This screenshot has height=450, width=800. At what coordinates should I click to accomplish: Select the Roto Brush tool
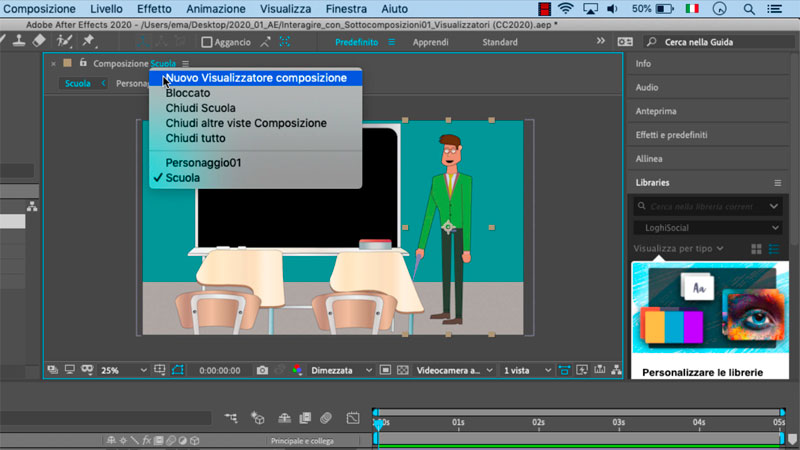click(x=64, y=41)
